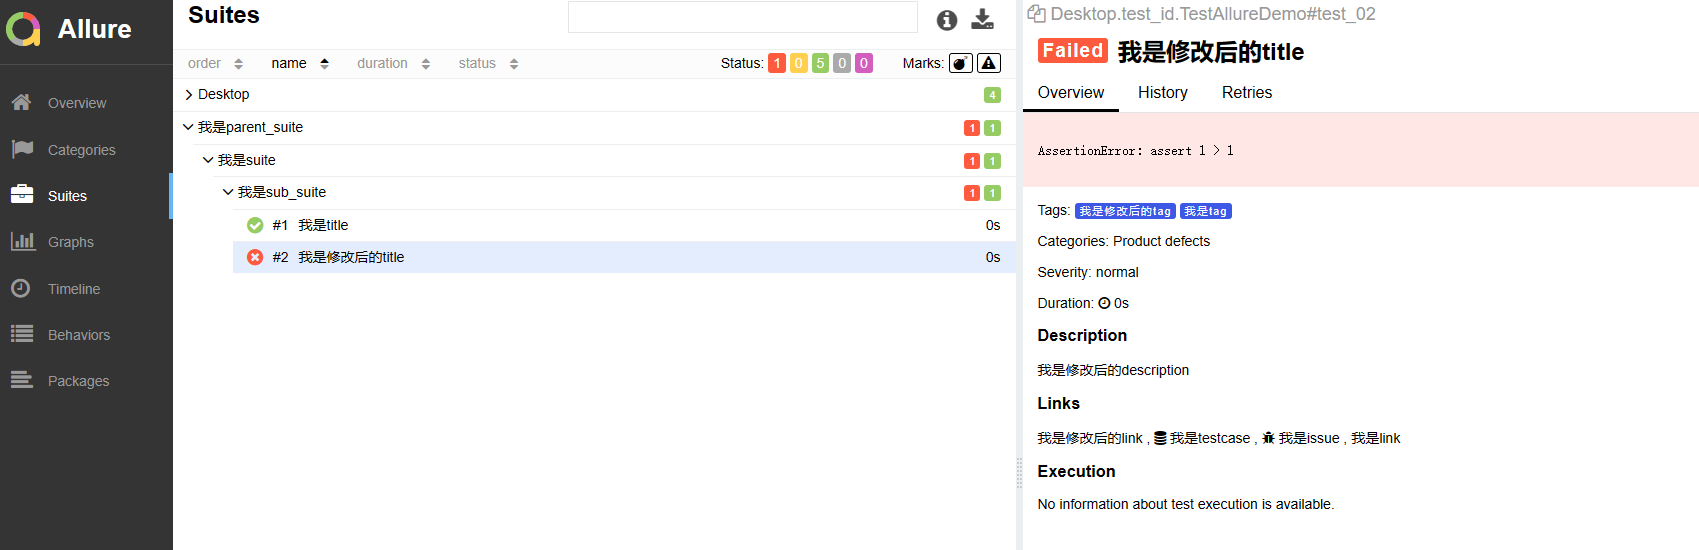Open Categories in the sidebar
1699x550 pixels.
pyautogui.click(x=81, y=150)
